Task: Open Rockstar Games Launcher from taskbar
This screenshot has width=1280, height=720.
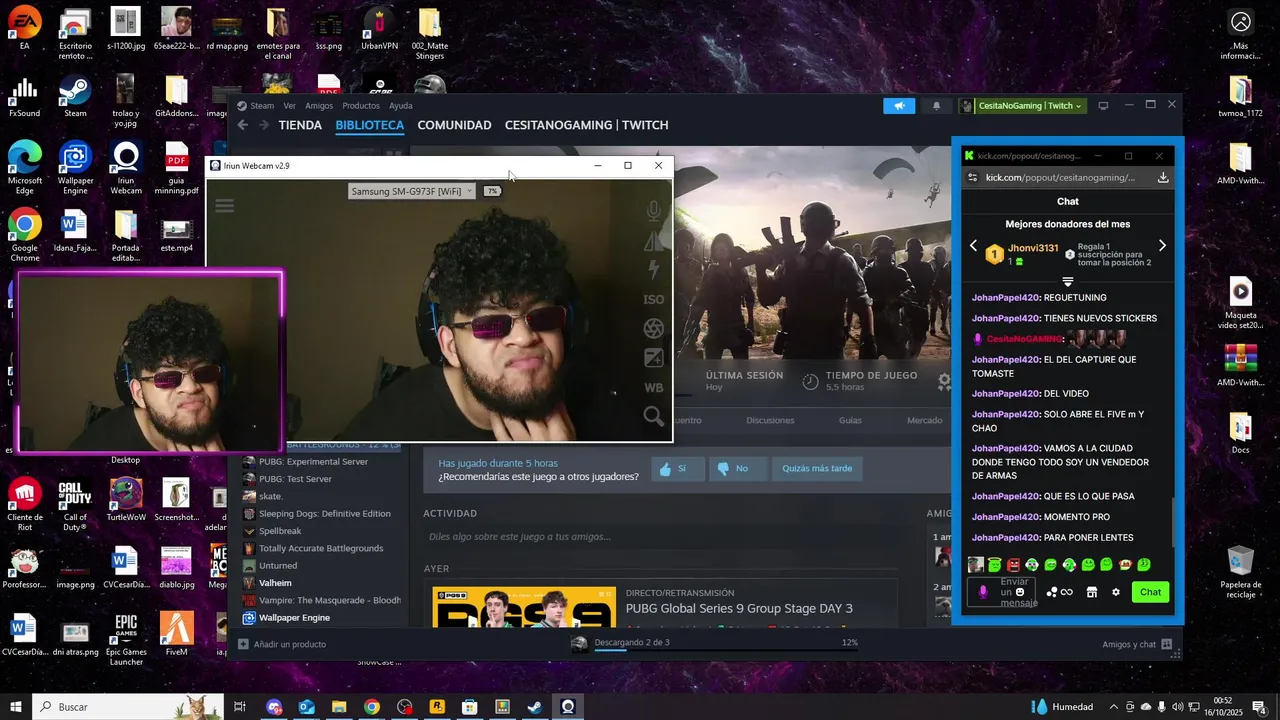Action: coord(437,707)
